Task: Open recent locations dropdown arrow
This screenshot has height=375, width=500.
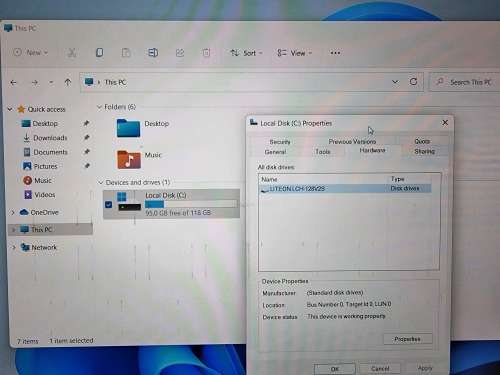Action: tap(51, 82)
